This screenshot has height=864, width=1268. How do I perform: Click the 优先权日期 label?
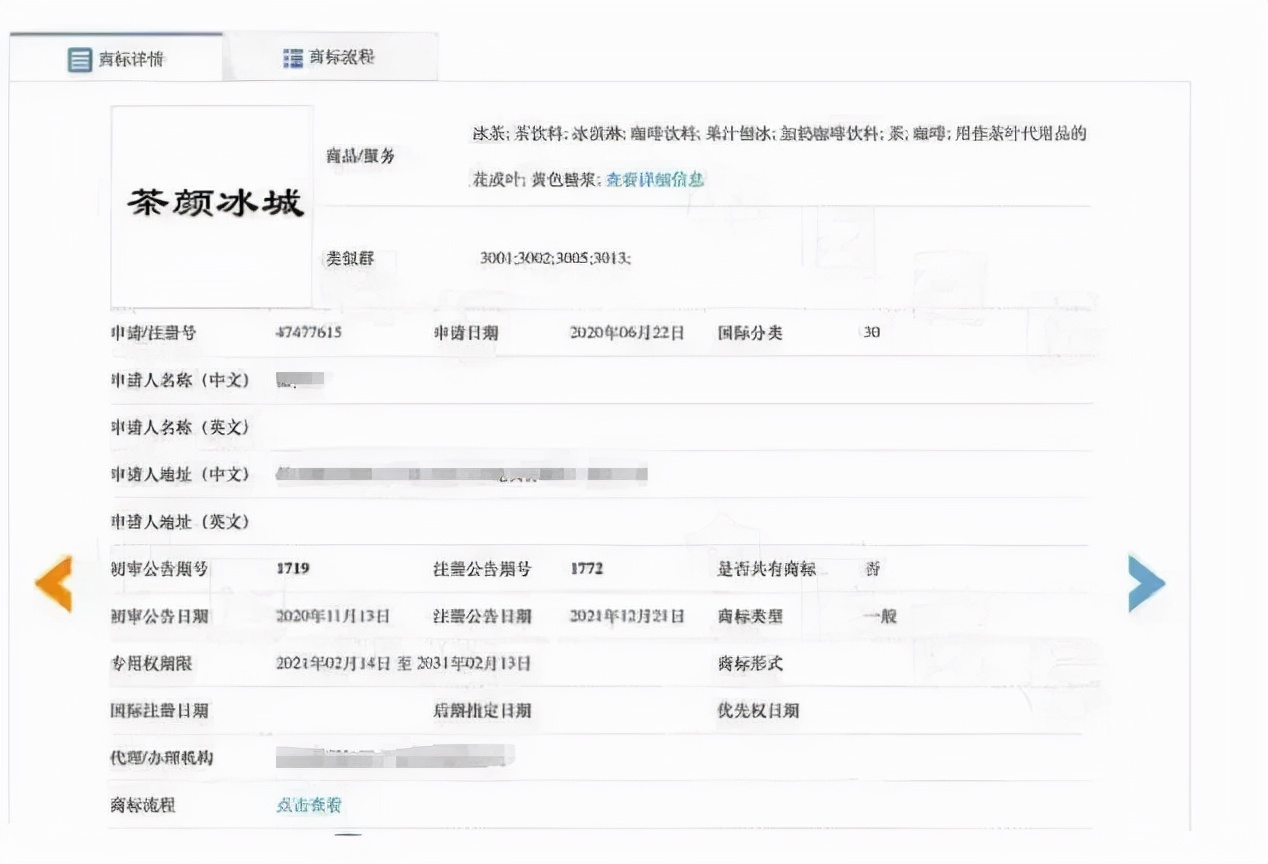(758, 711)
